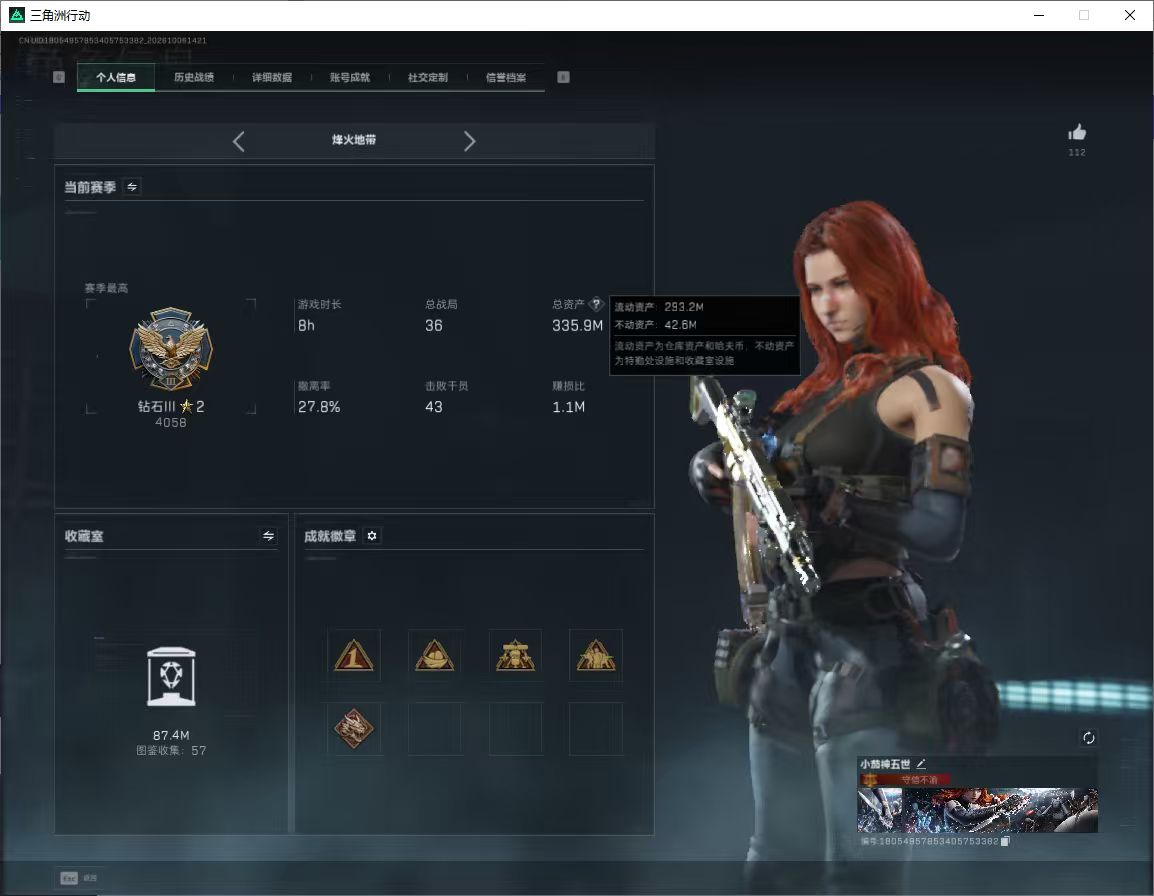Open the collection room showcase icon

[171, 677]
